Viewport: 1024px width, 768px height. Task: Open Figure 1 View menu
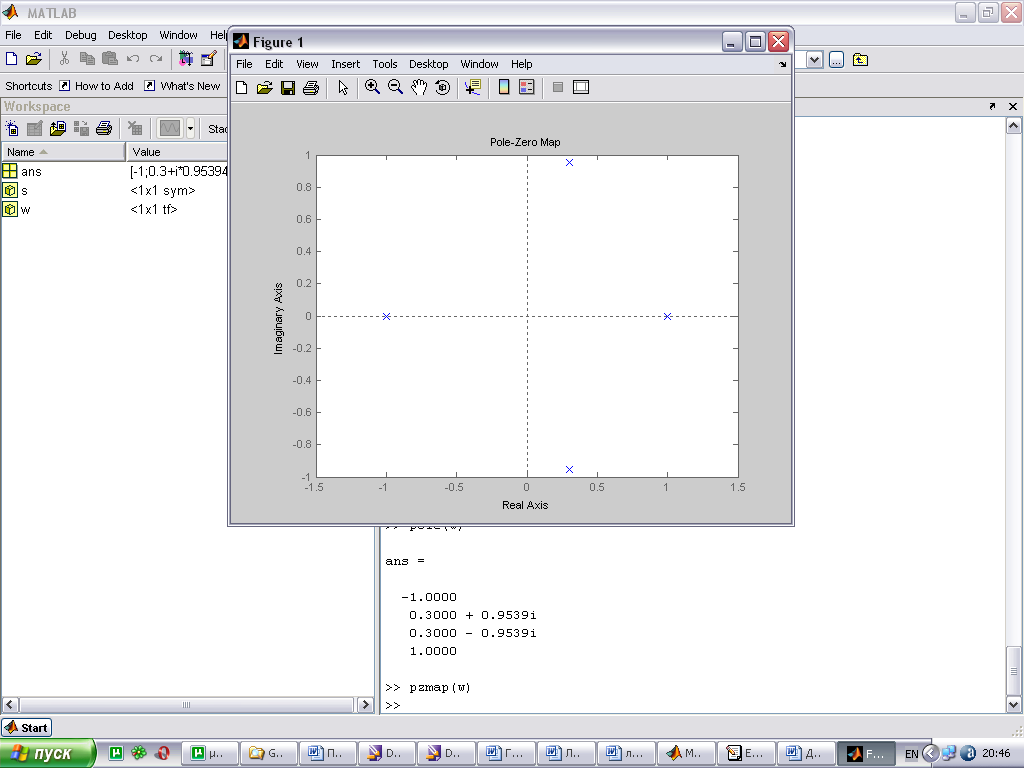[x=307, y=64]
